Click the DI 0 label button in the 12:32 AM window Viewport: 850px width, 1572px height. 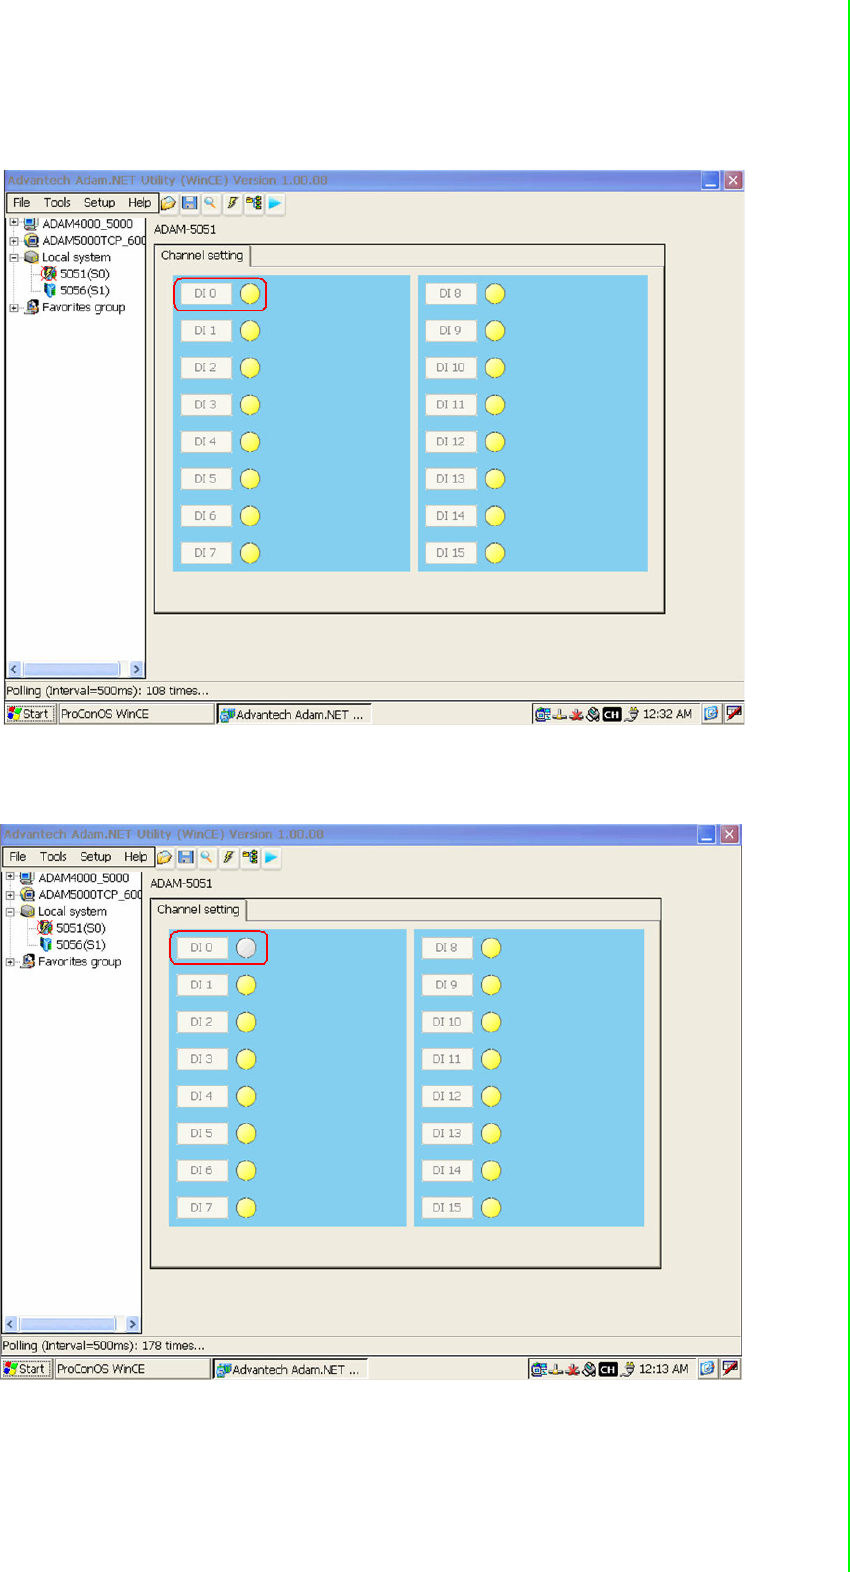point(206,294)
